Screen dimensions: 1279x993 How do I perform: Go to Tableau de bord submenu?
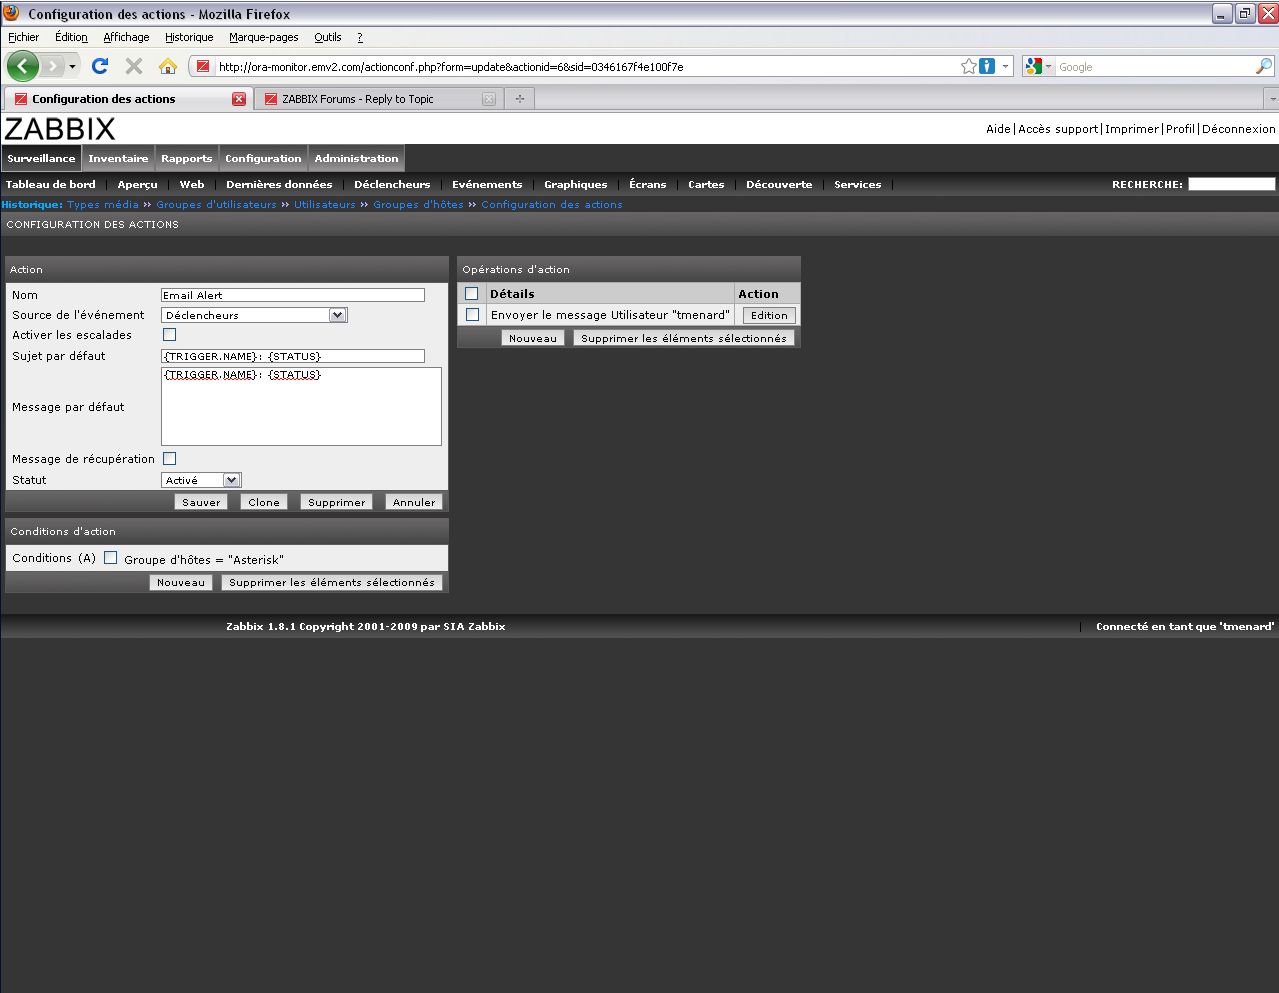tap(51, 184)
